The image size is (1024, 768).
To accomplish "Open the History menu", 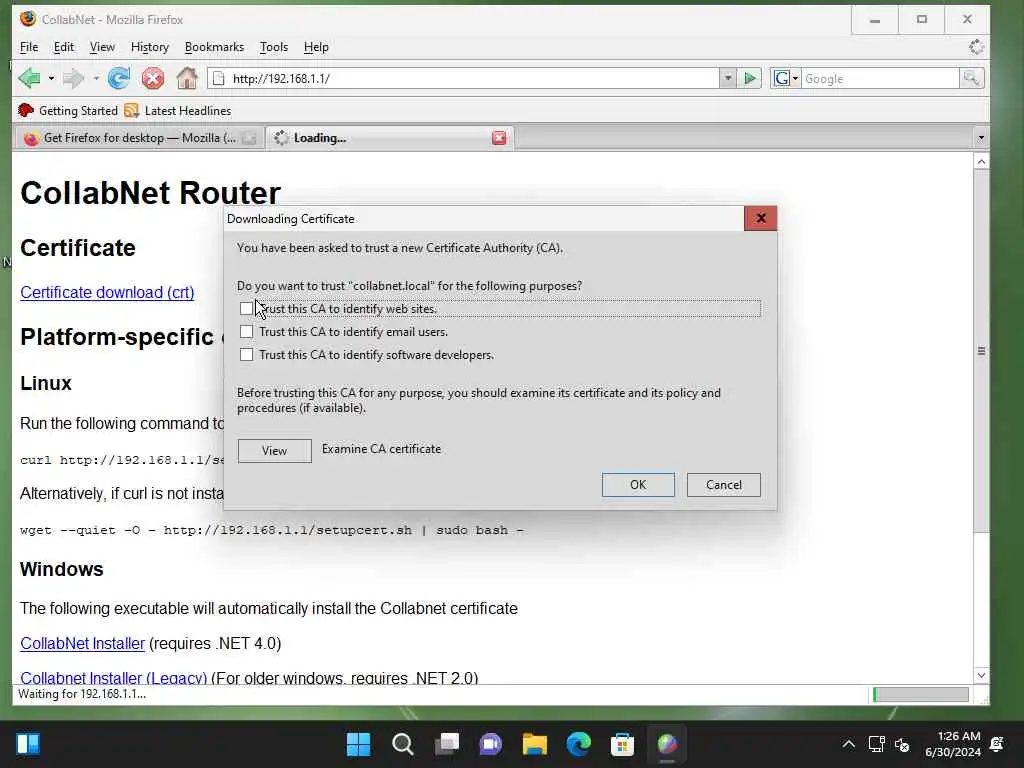I will [x=150, y=47].
